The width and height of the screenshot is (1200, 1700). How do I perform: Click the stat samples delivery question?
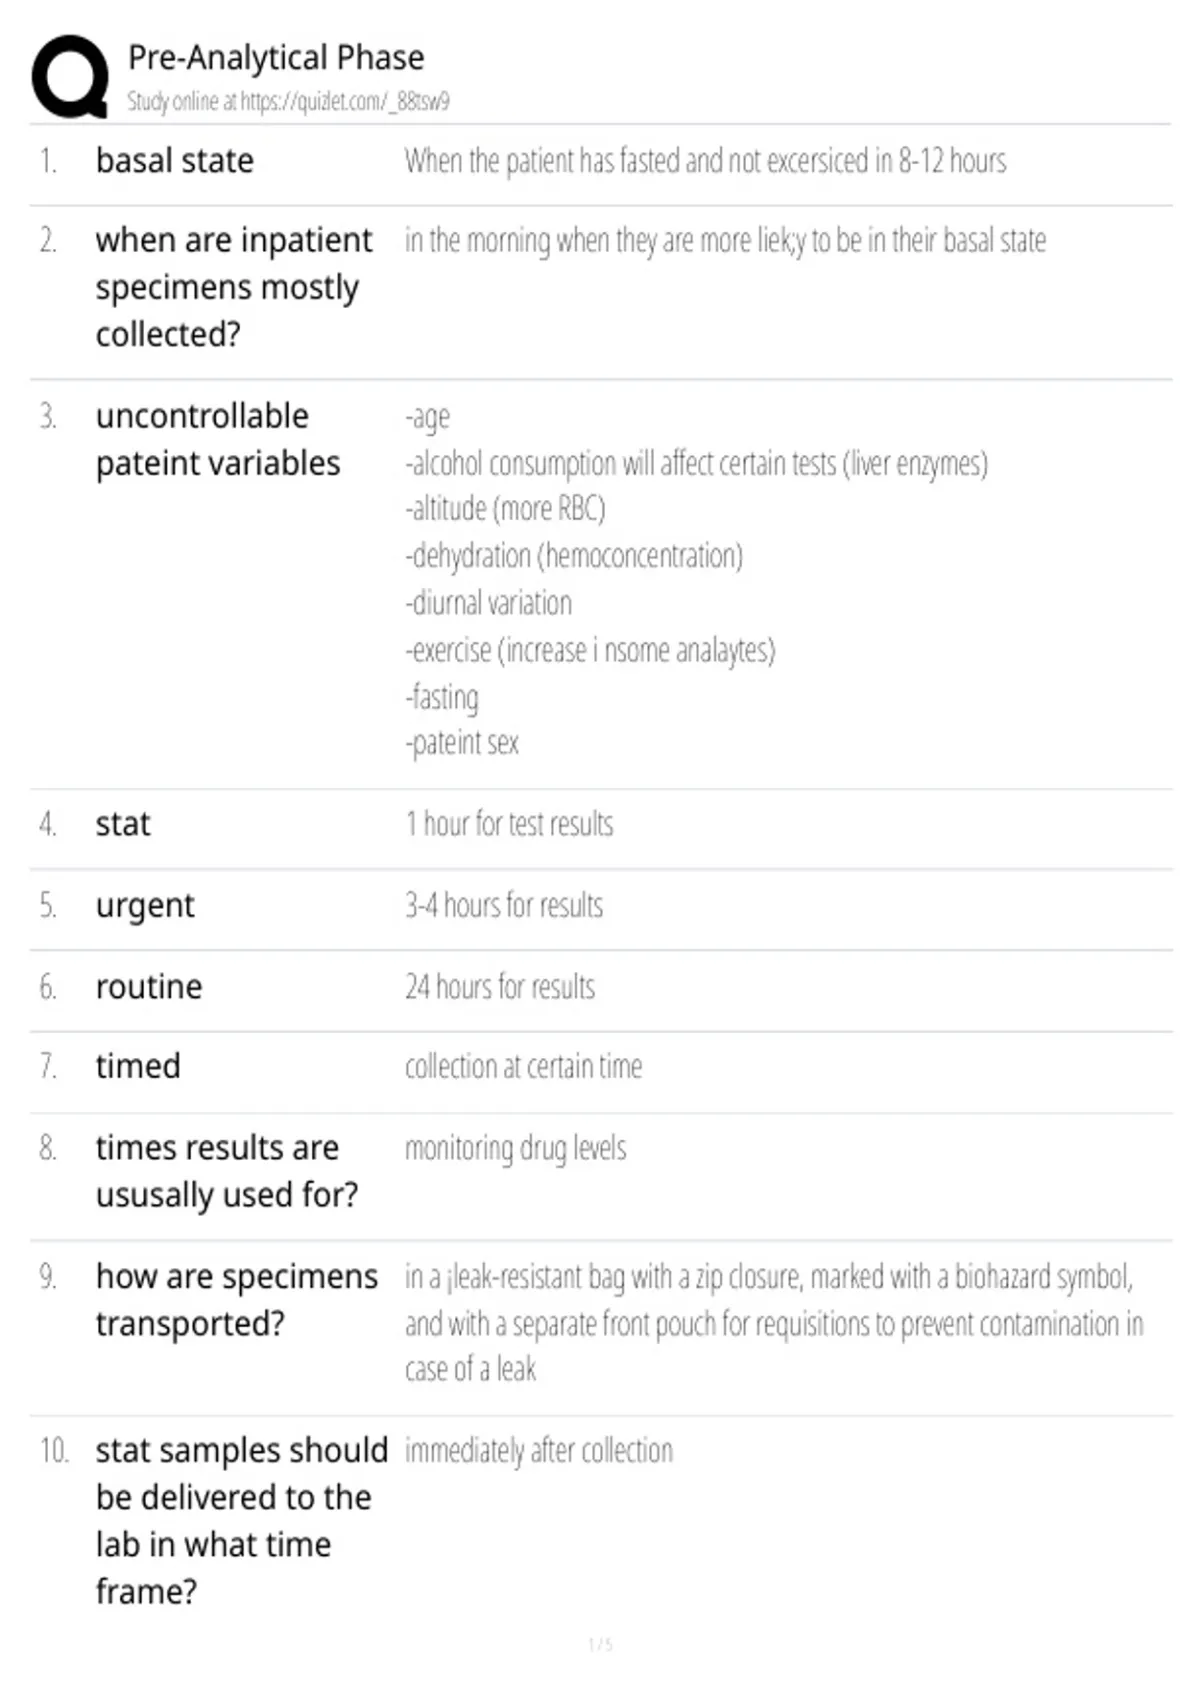point(241,1520)
